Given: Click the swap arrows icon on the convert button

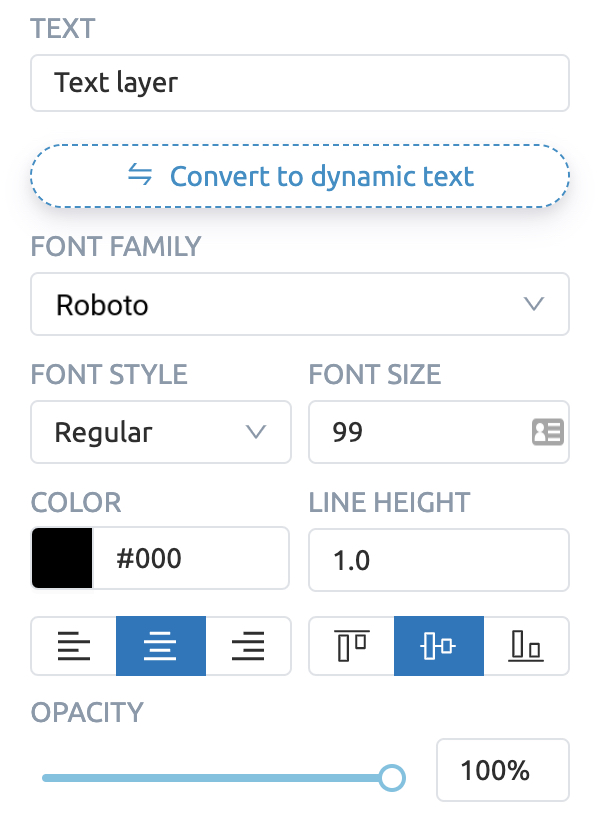Looking at the screenshot, I should (140, 174).
